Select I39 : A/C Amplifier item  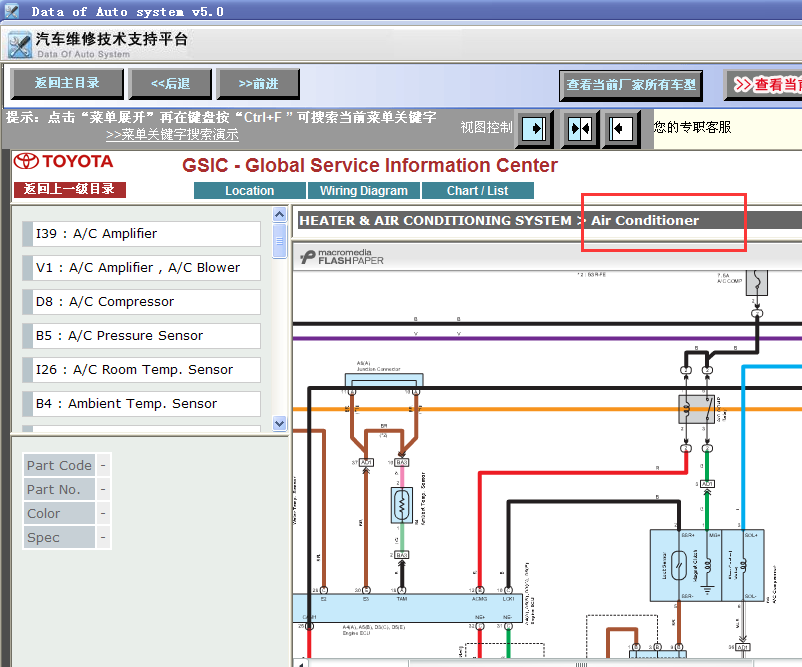tap(142, 234)
